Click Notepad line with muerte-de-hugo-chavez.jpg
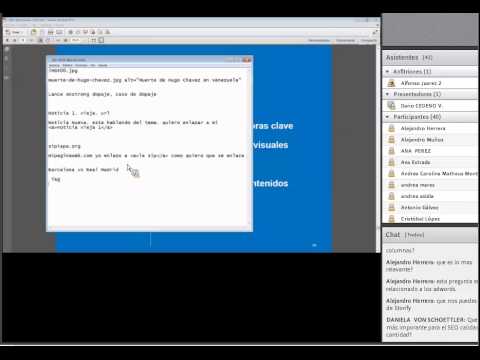 coord(145,80)
